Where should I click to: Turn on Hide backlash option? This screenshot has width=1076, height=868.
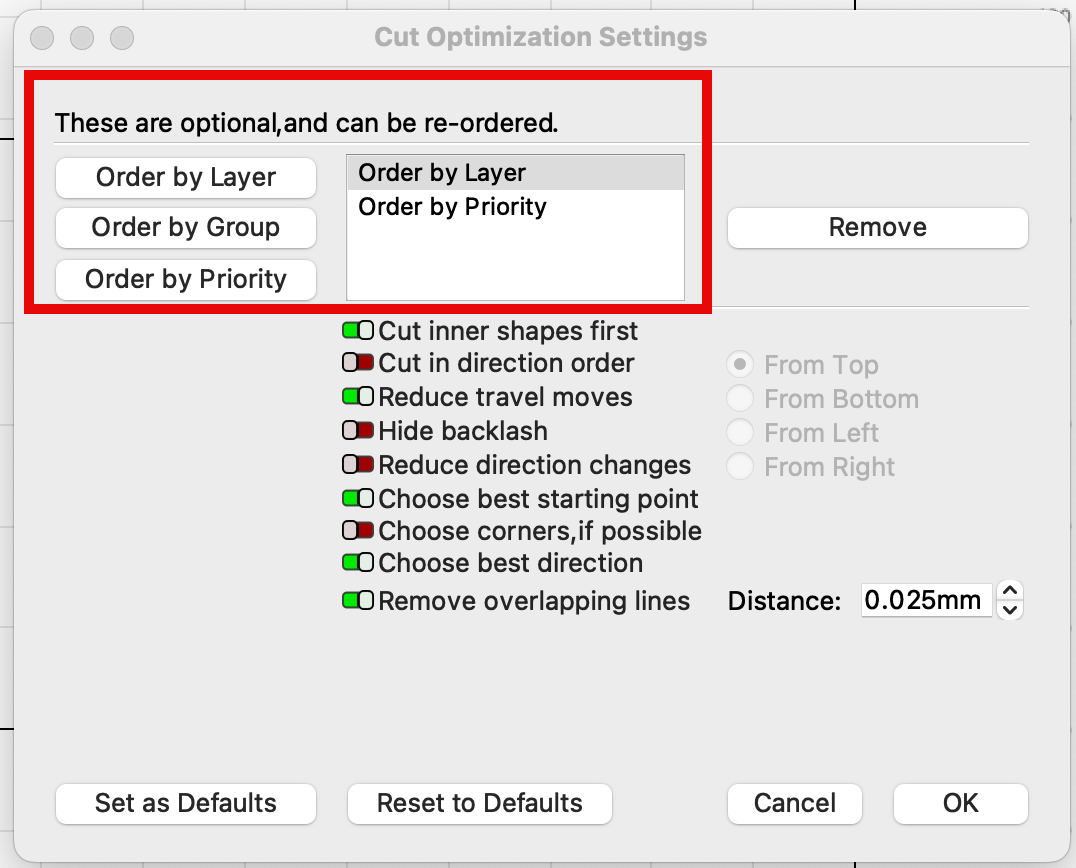pos(358,431)
